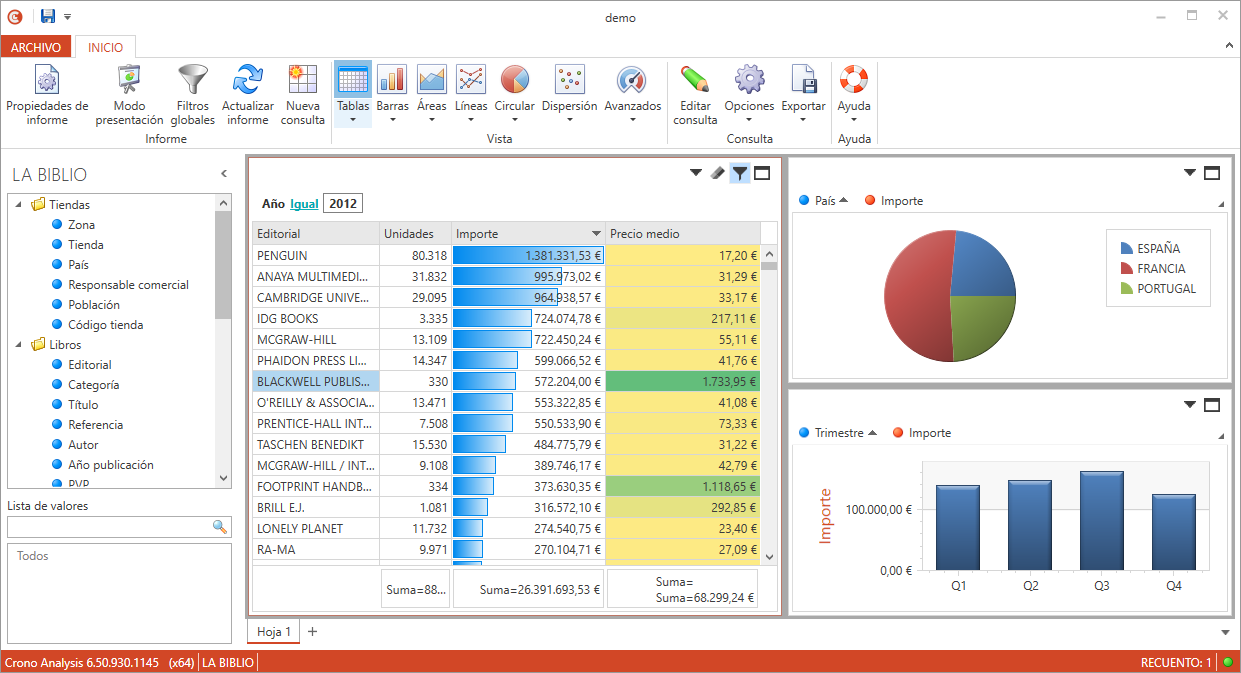Click the 2012 filter value field
The height and width of the screenshot is (673, 1241).
343,202
